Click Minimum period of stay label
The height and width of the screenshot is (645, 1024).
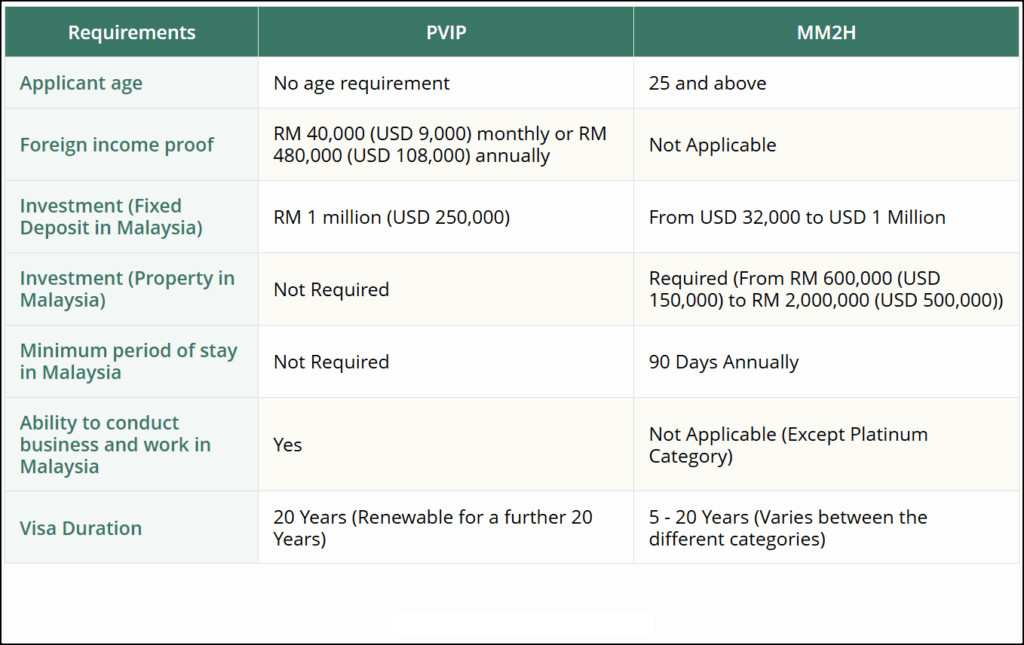[x=129, y=361]
